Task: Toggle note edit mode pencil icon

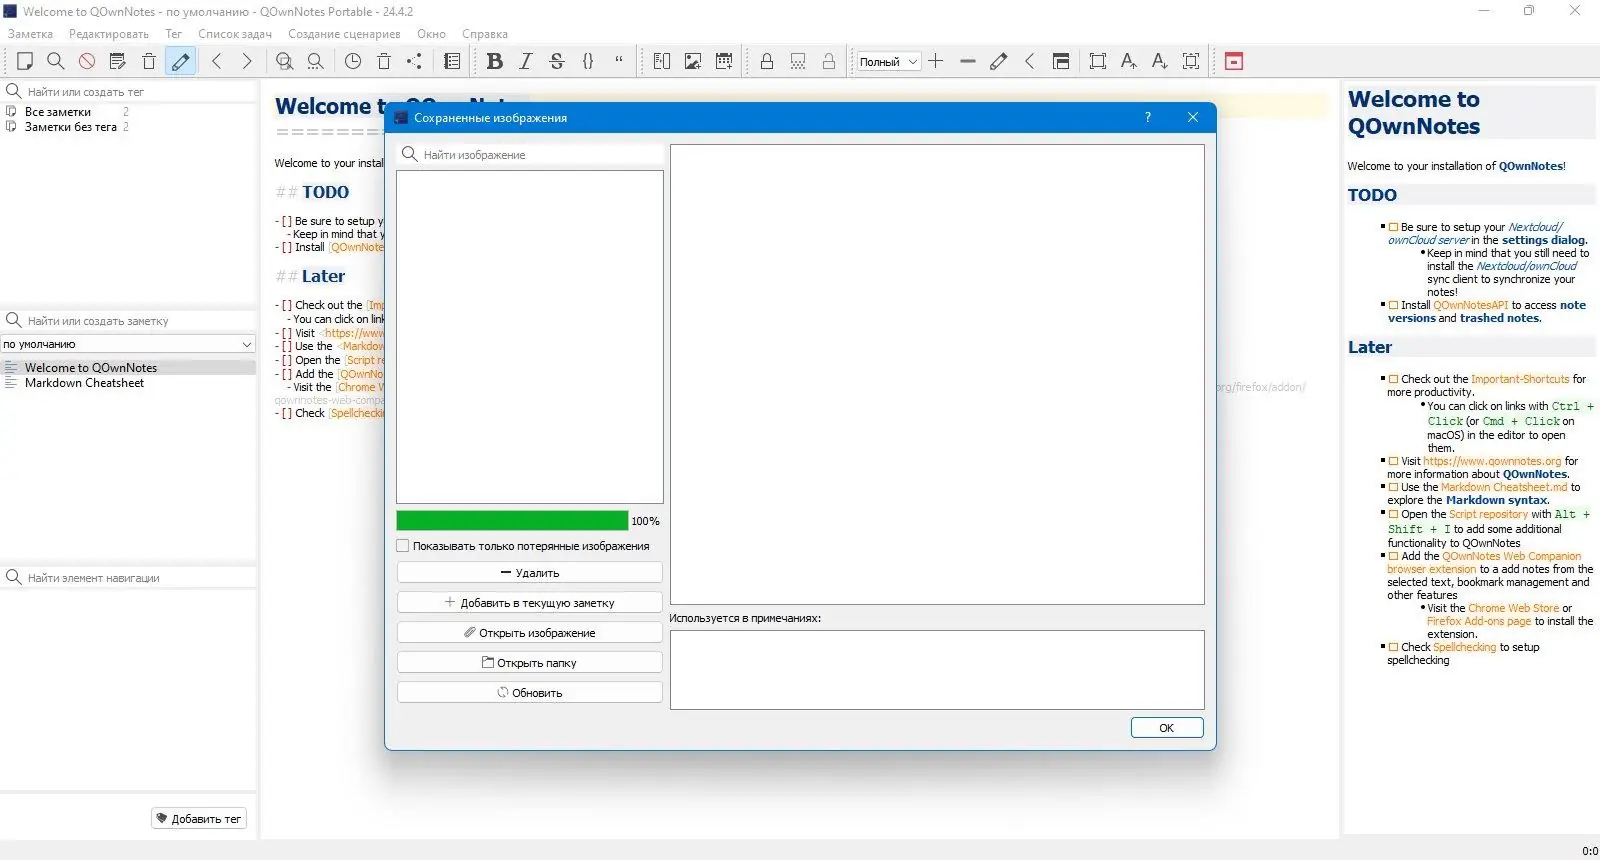Action: [181, 61]
